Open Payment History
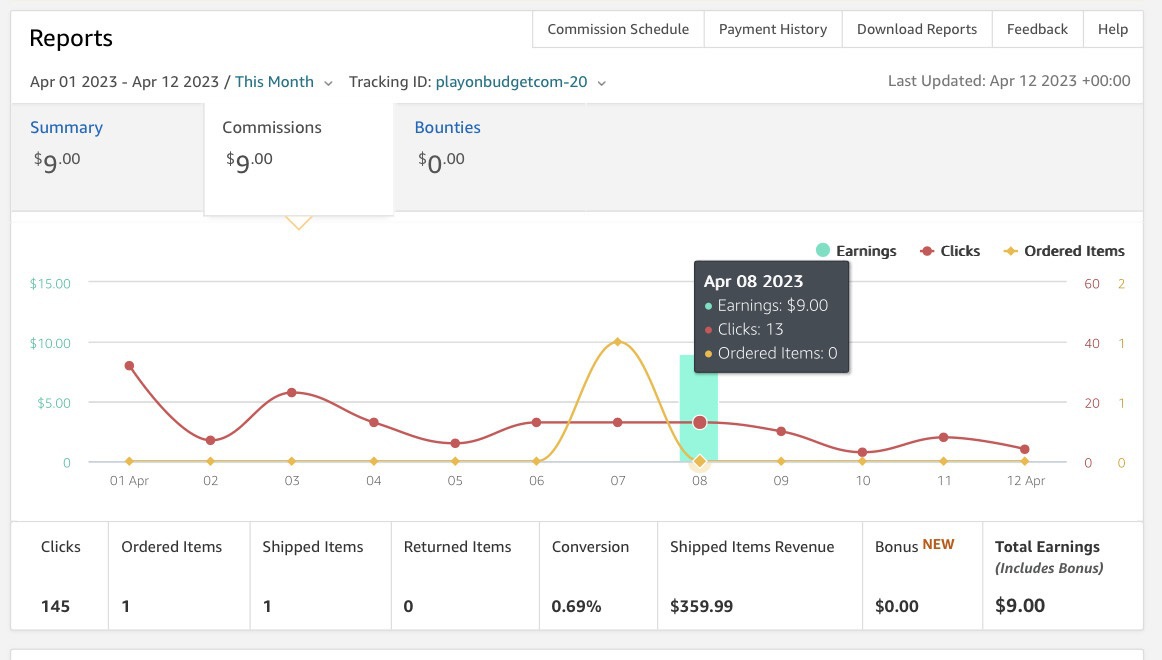Screen dimensions: 1162x660 pos(773,29)
